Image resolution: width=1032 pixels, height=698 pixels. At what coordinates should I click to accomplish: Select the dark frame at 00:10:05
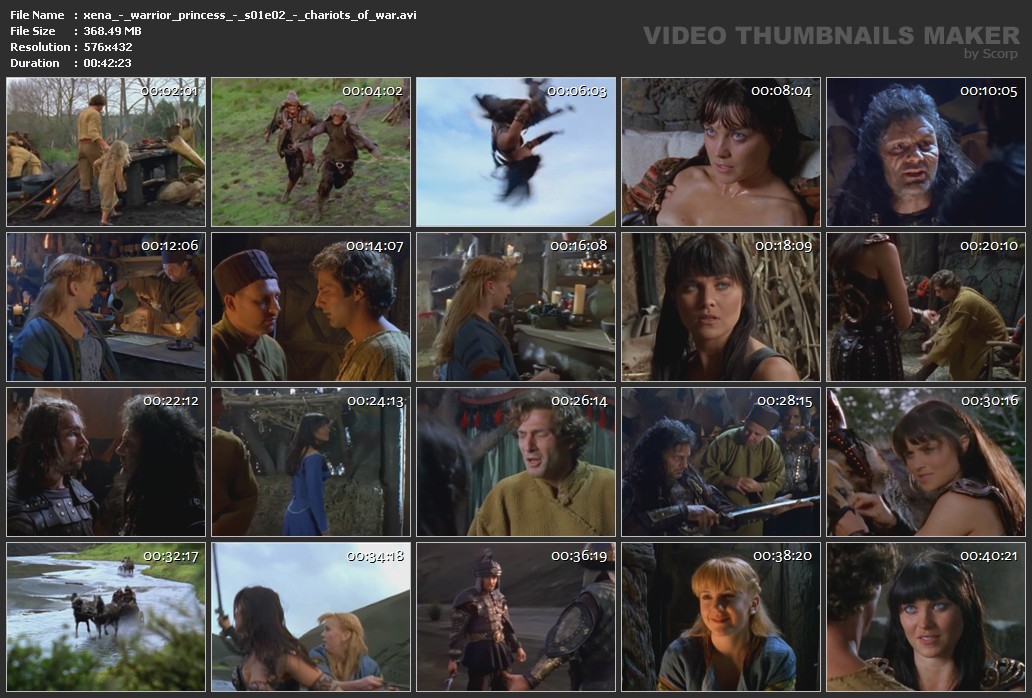click(925, 152)
